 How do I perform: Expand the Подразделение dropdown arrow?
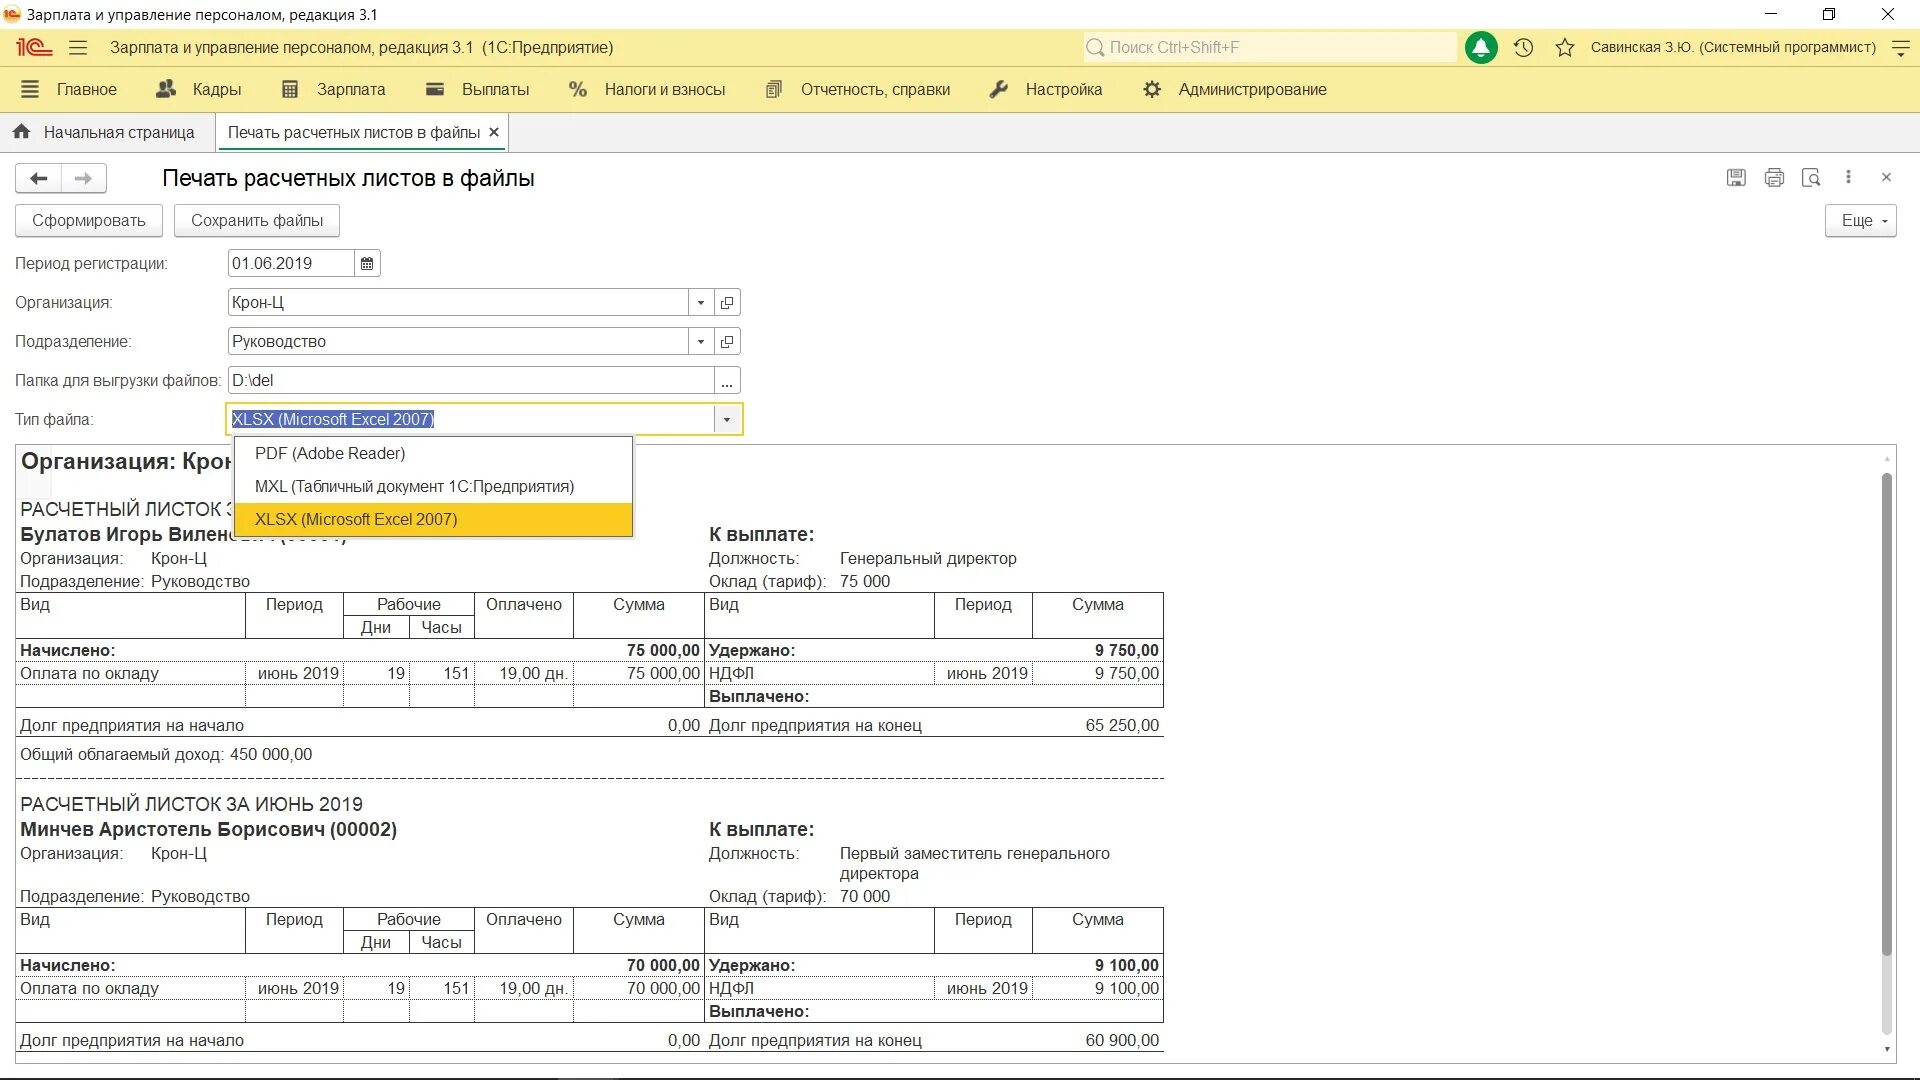click(x=701, y=342)
